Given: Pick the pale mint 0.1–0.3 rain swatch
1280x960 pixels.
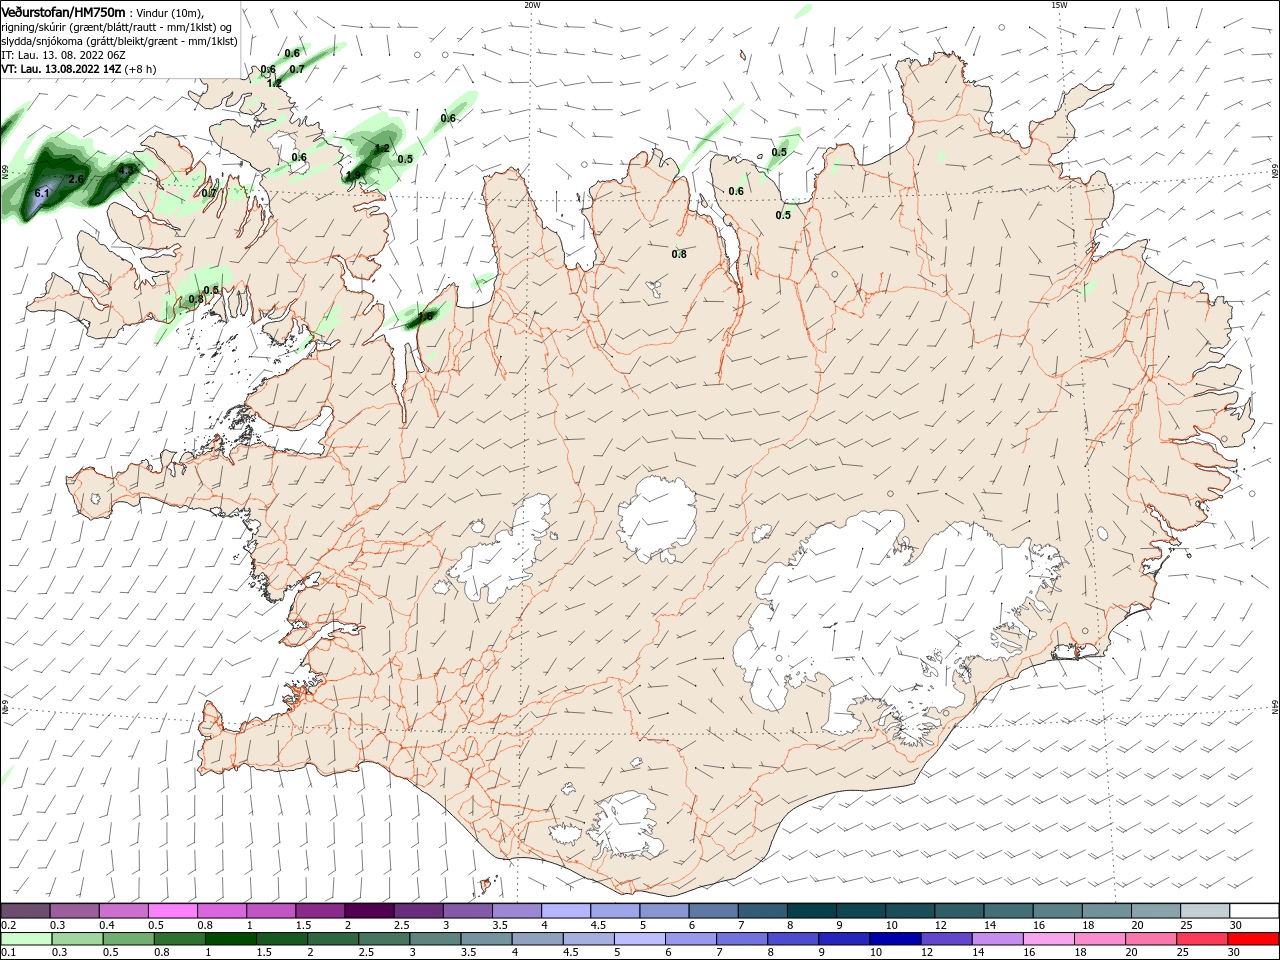Looking at the screenshot, I should coord(26,939).
